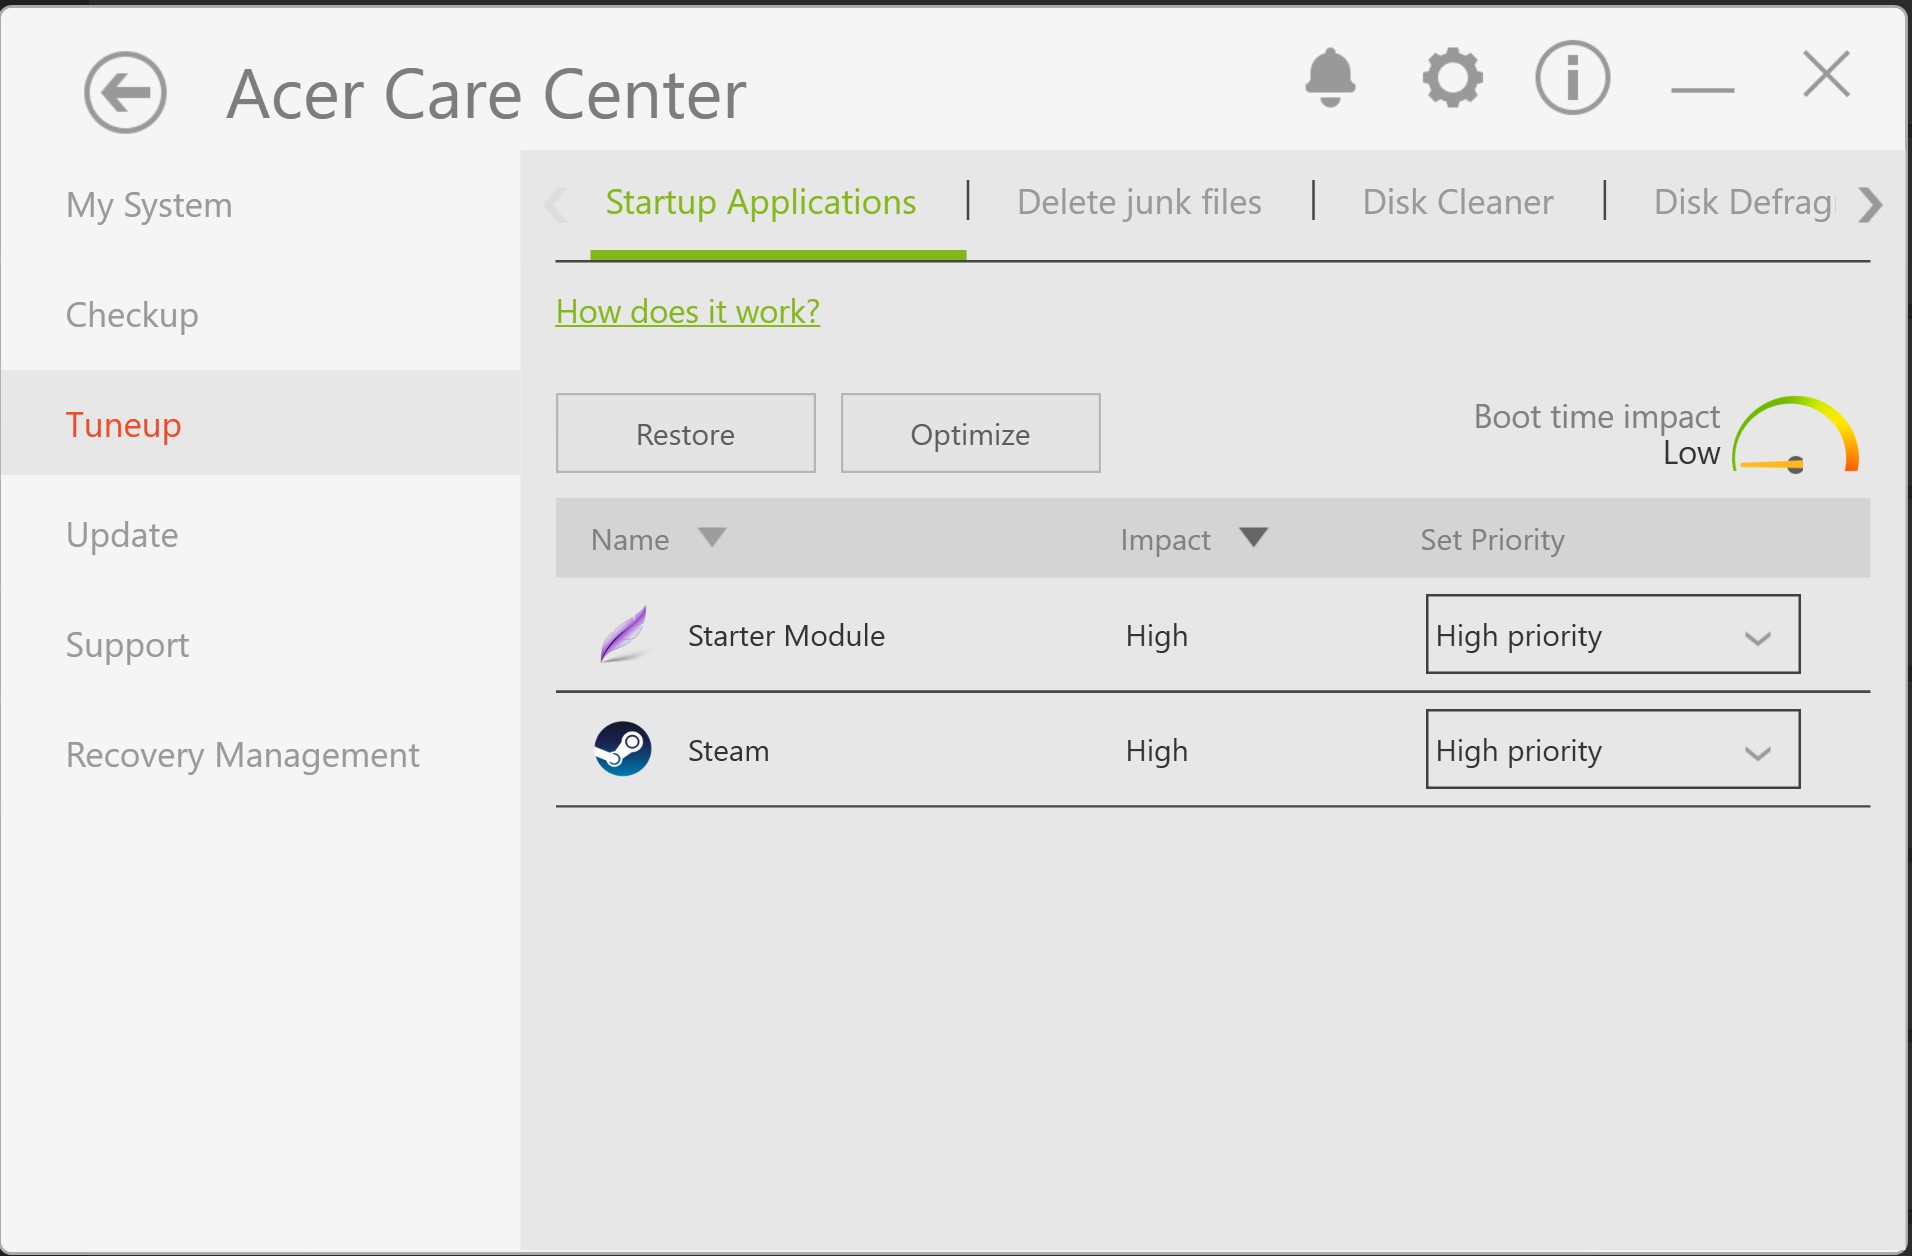Open settings via the gear icon
This screenshot has height=1256, width=1912.
(x=1452, y=77)
